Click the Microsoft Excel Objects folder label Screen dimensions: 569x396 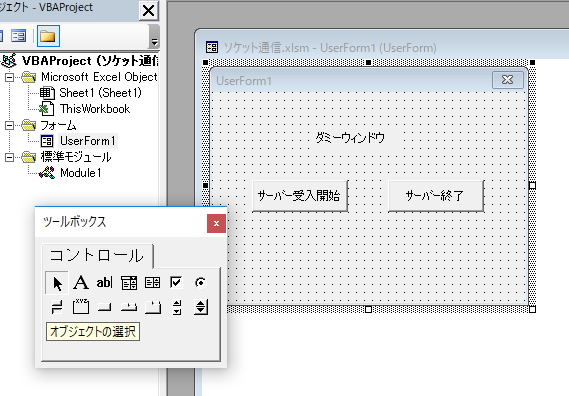click(x=99, y=77)
